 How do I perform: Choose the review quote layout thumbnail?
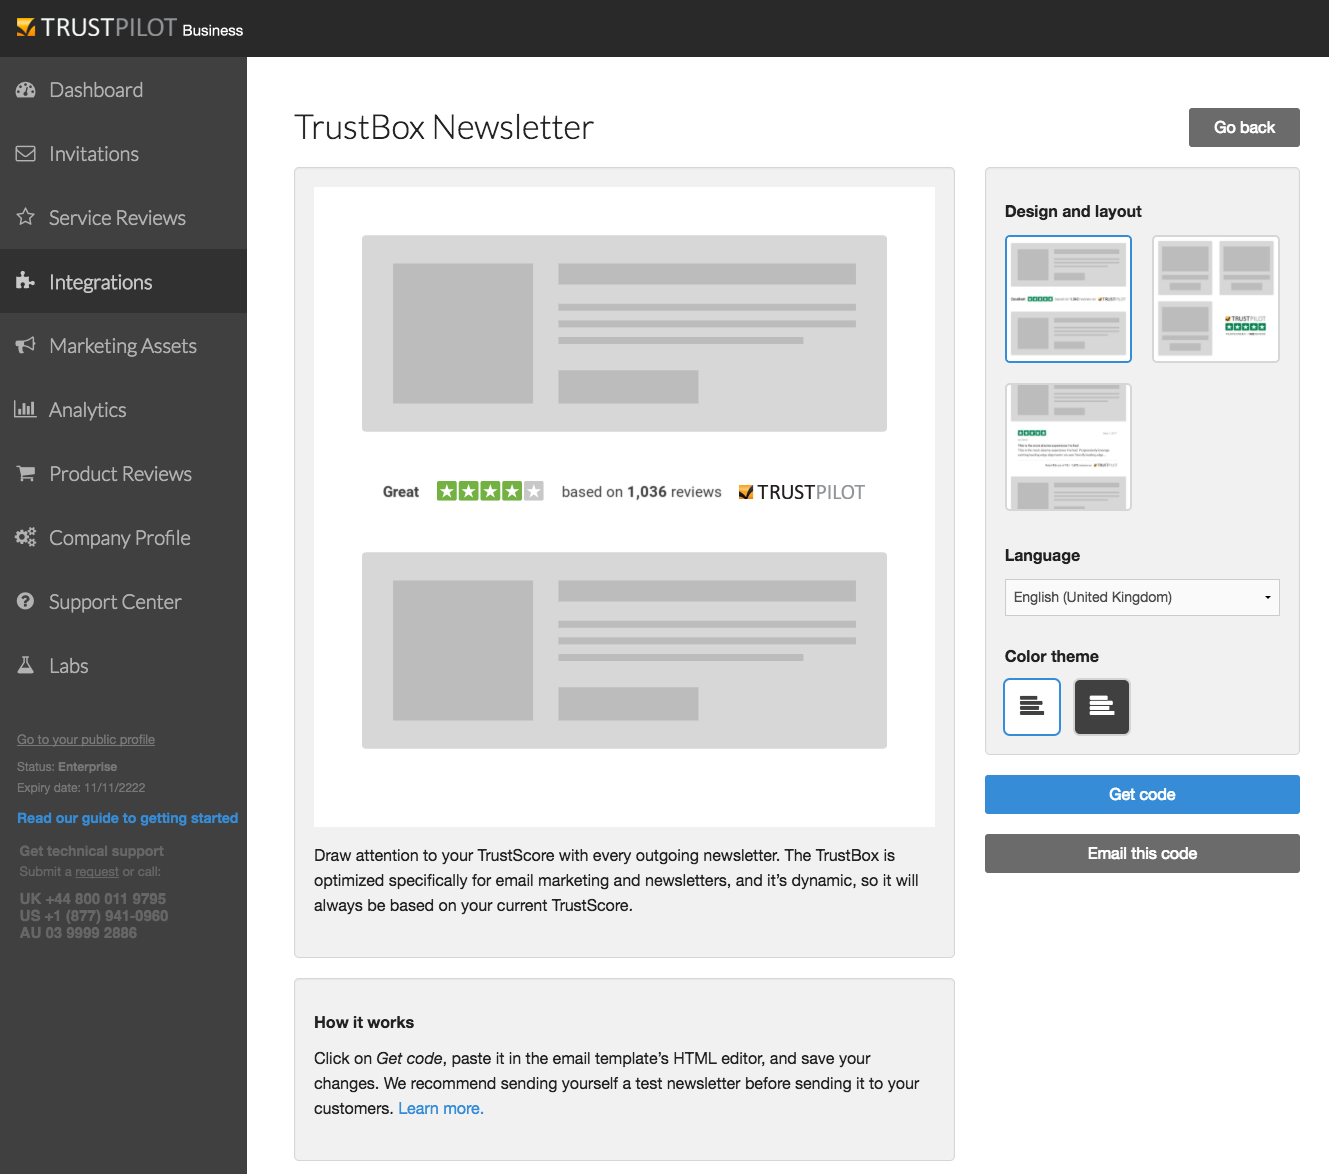click(x=1068, y=447)
